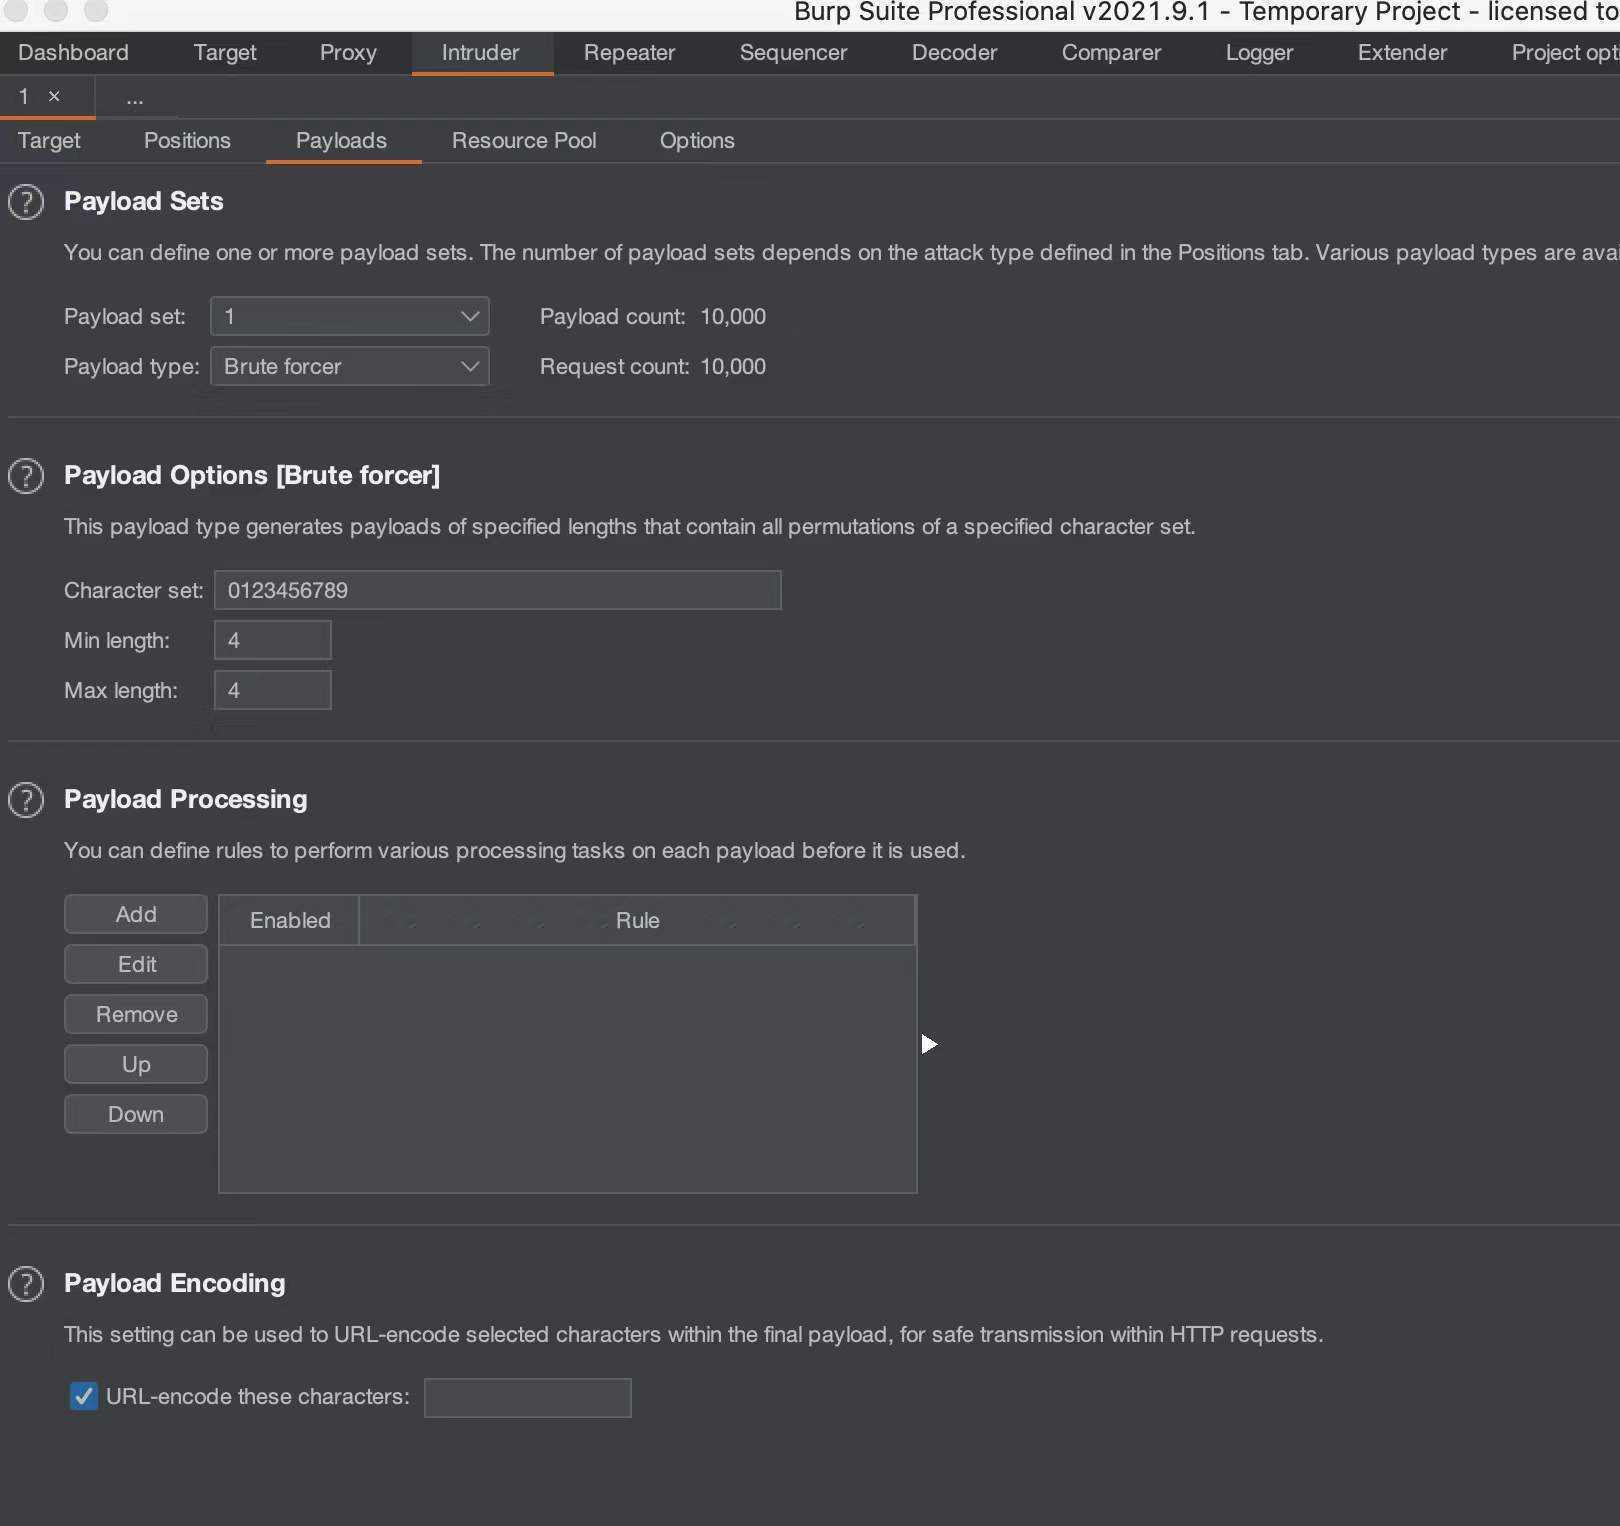Click the Edit rule button
1620x1526 pixels.
[x=136, y=964]
